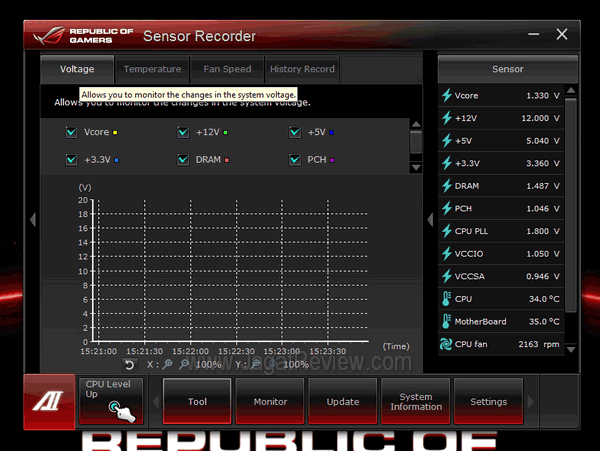Click the CPU 34.0 °C reading
This screenshot has height=451, width=600.
click(544, 299)
